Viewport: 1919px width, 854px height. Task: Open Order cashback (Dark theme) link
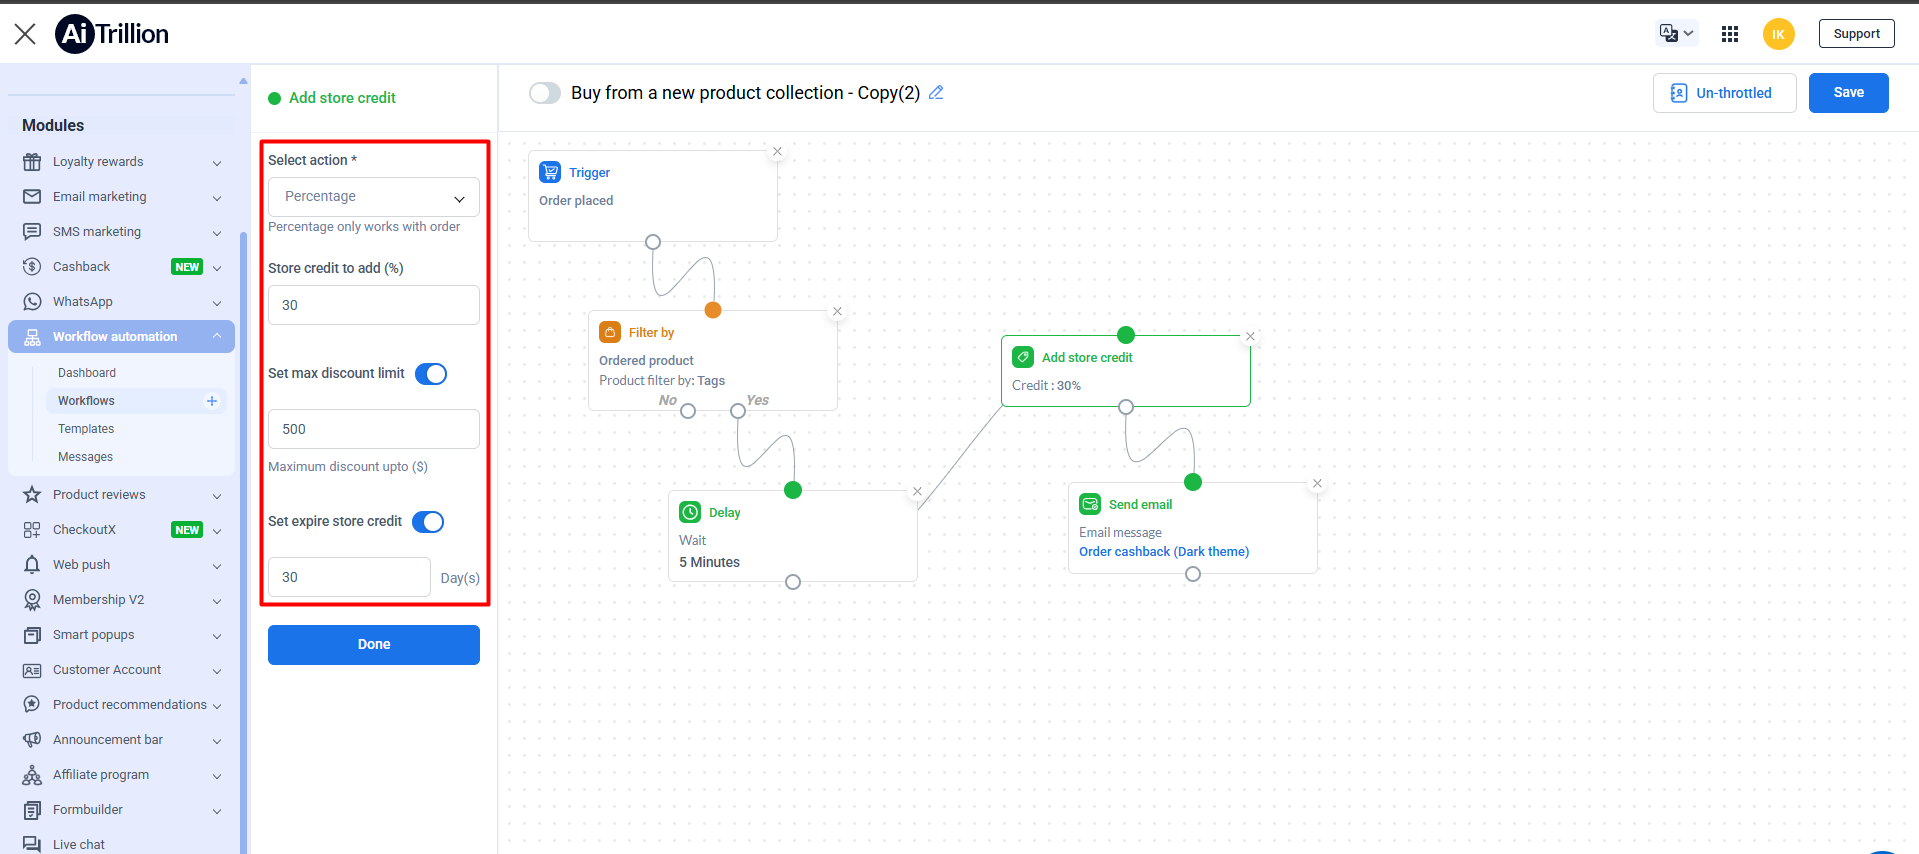[1164, 552]
